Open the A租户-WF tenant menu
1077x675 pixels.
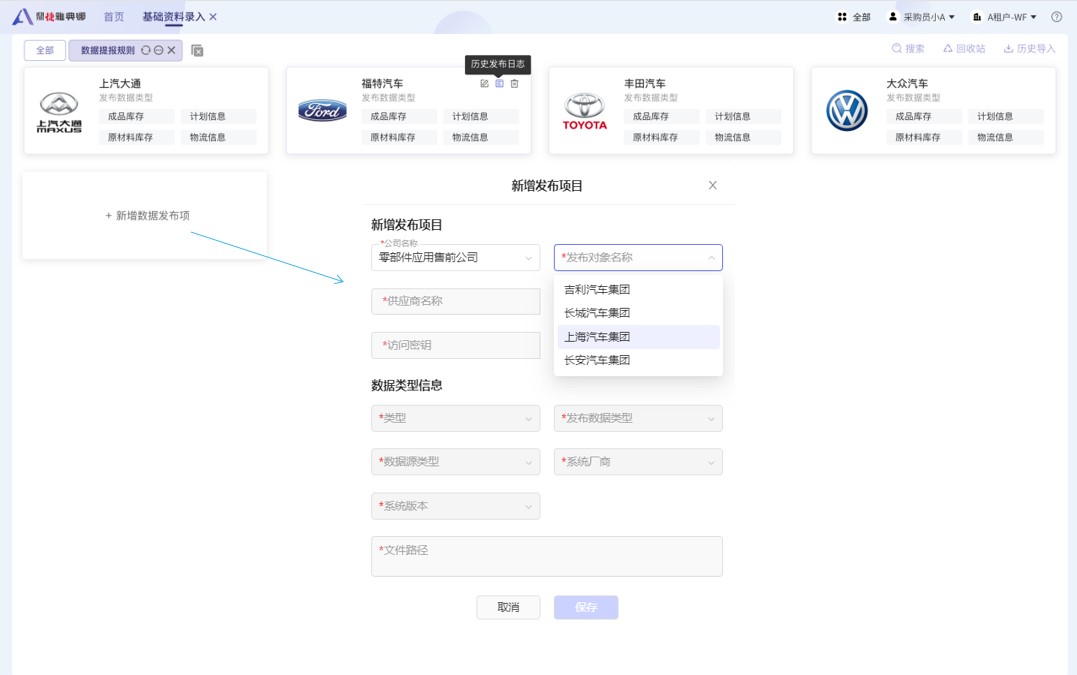[x=1004, y=17]
